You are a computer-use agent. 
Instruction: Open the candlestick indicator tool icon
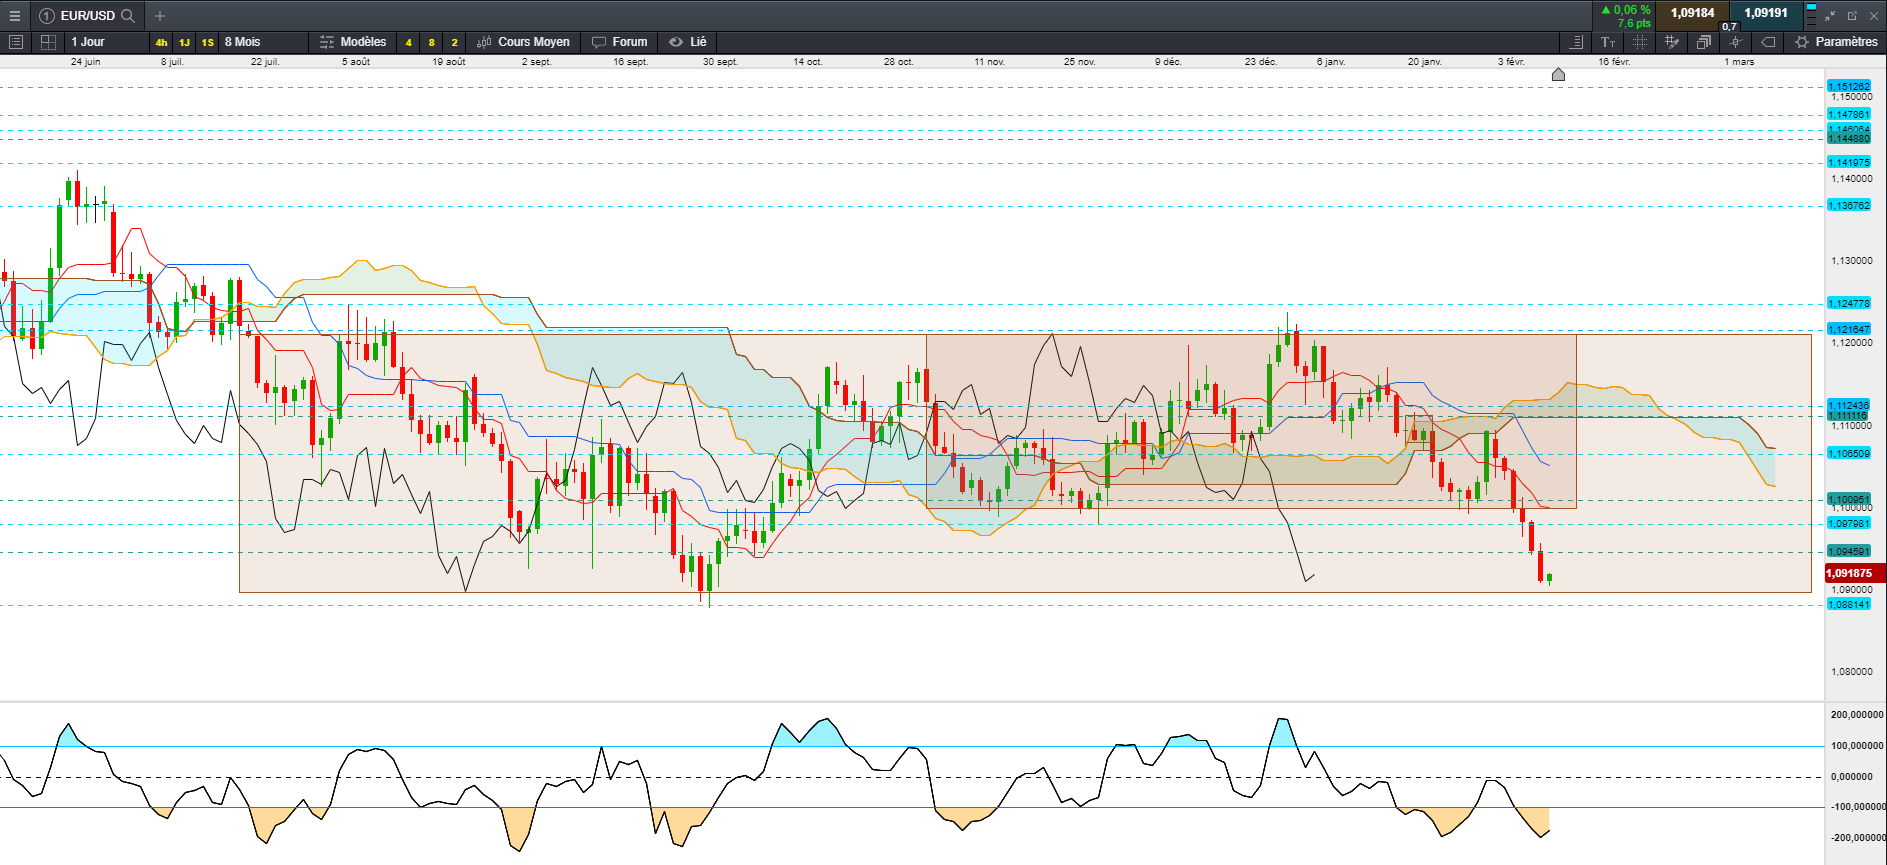(1735, 42)
